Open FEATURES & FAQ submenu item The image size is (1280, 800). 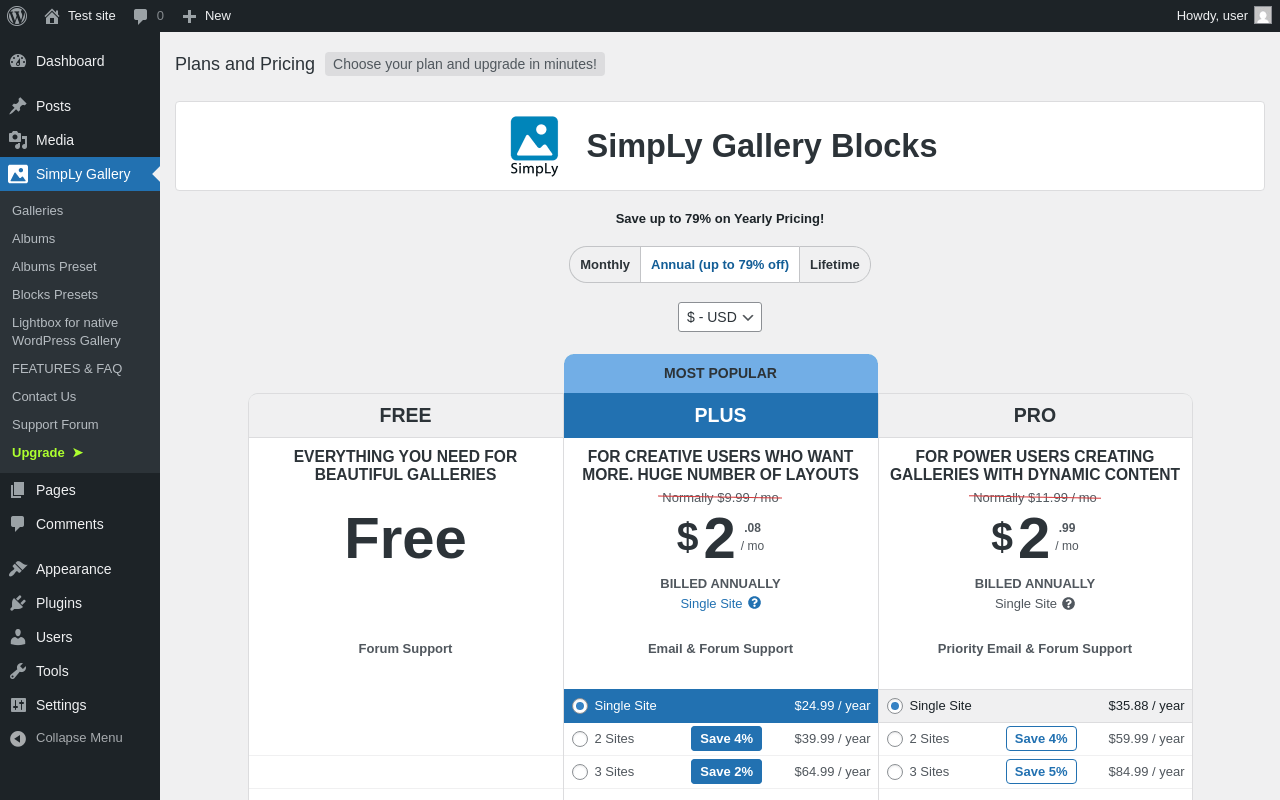80,369
